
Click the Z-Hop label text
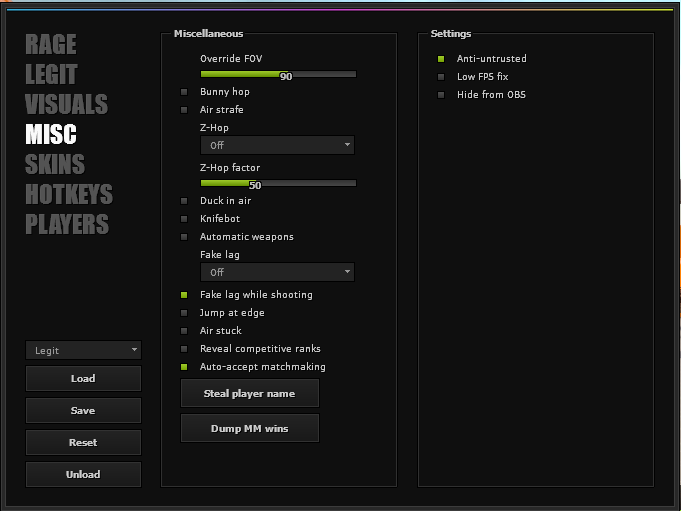pyautogui.click(x=214, y=128)
